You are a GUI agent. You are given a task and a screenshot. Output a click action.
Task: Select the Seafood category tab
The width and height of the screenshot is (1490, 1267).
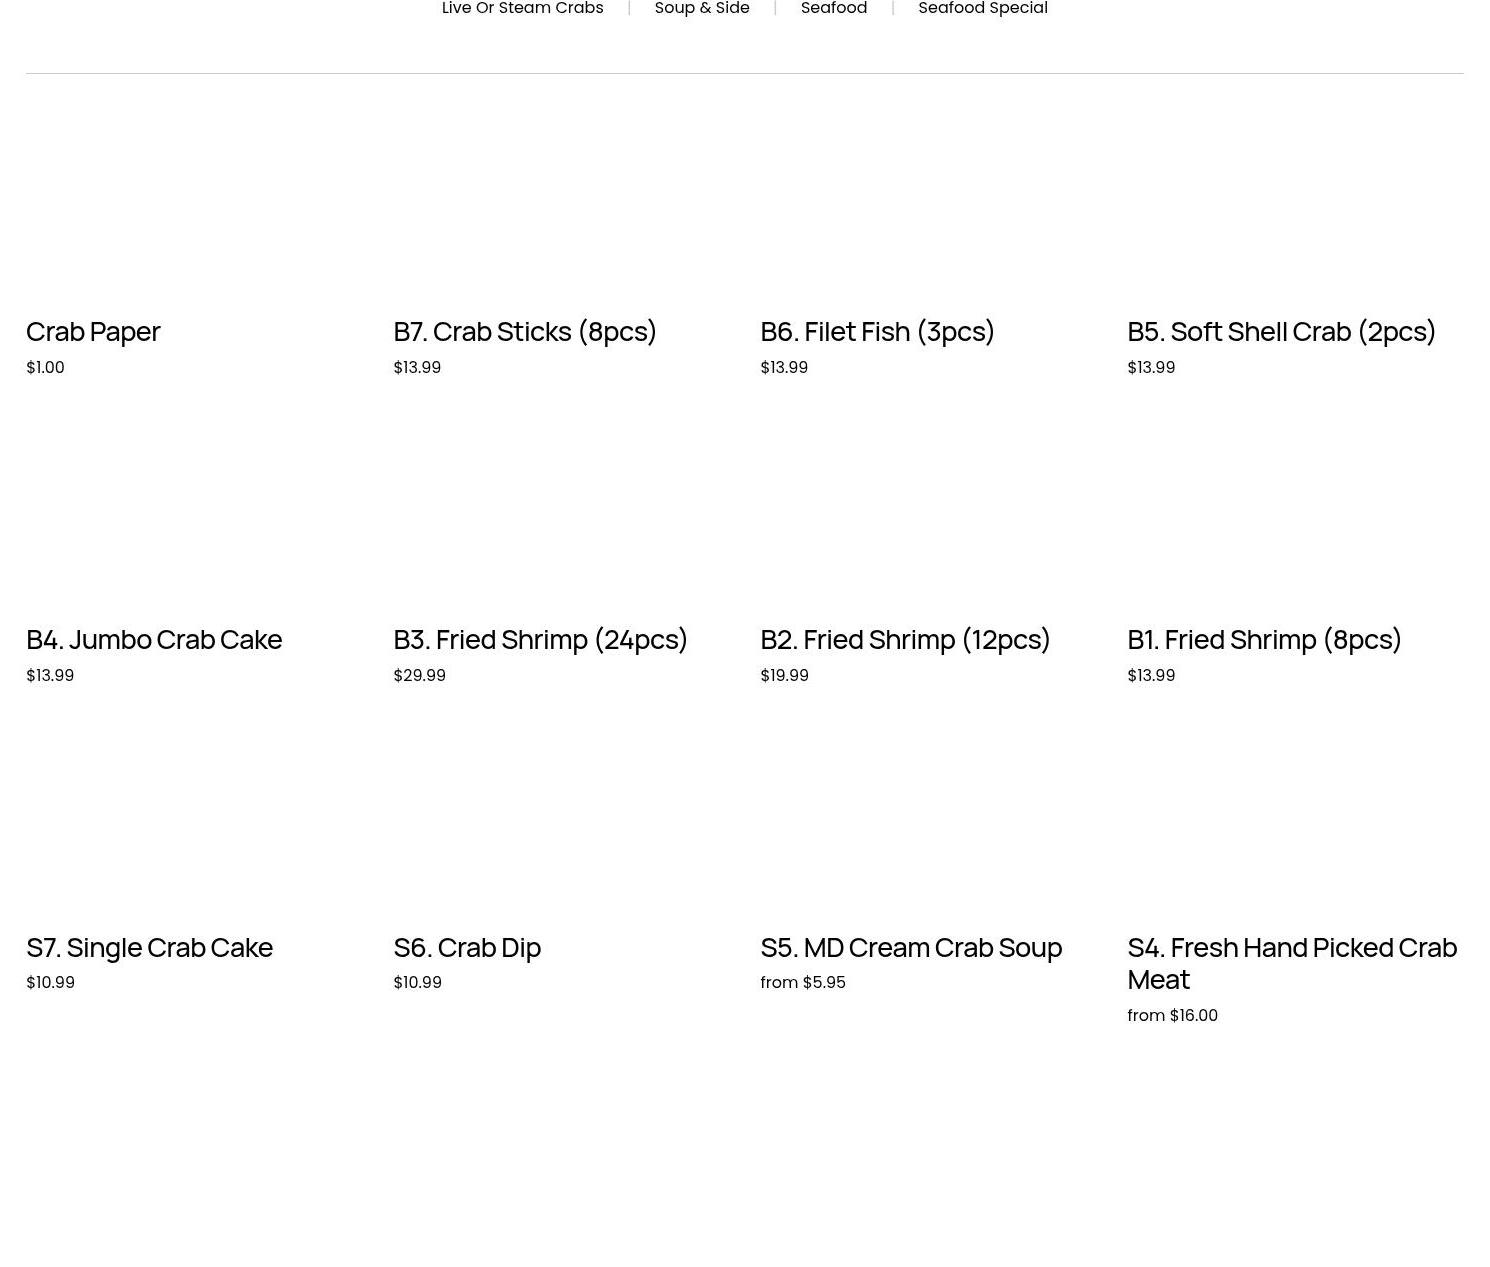[834, 8]
